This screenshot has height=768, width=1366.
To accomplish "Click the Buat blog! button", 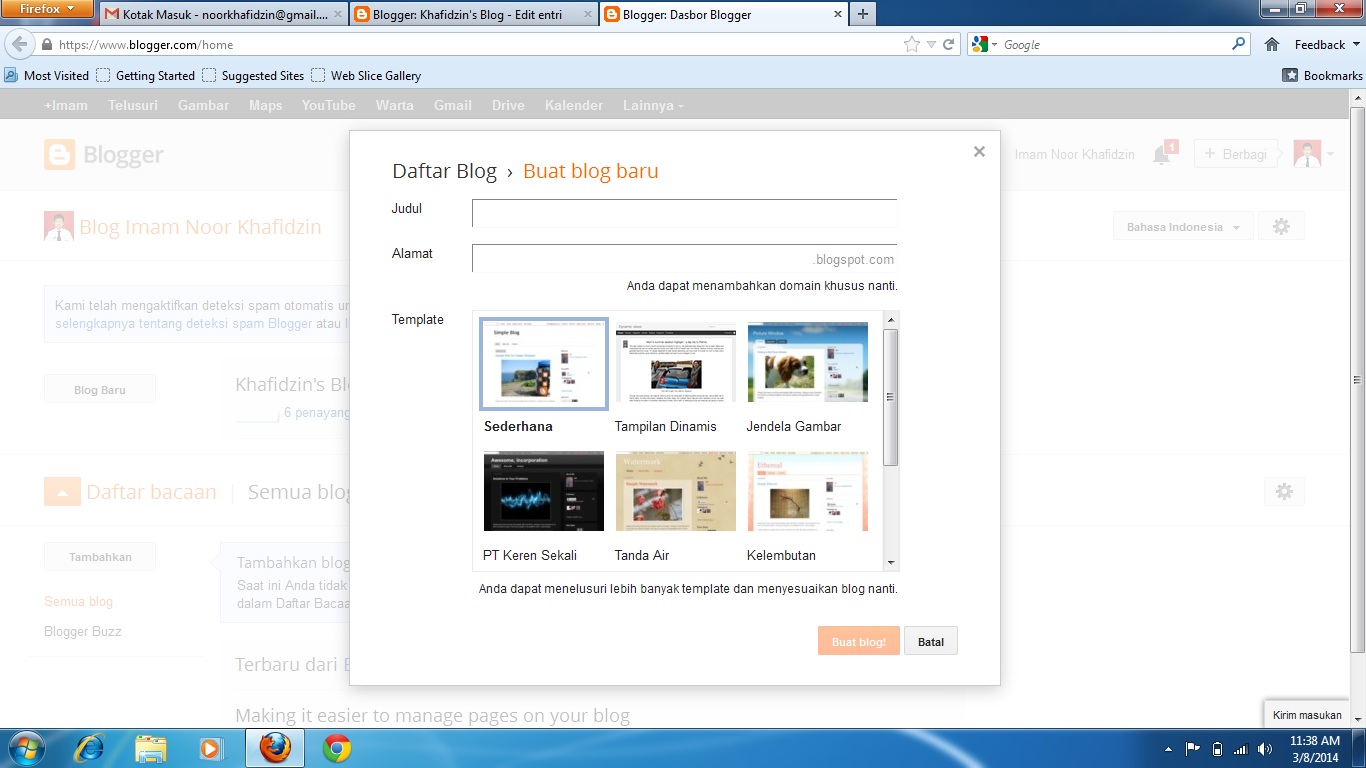I will pos(858,642).
